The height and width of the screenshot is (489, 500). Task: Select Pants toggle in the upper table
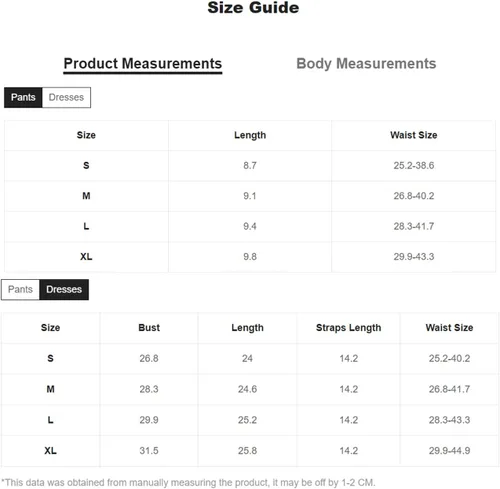23,97
